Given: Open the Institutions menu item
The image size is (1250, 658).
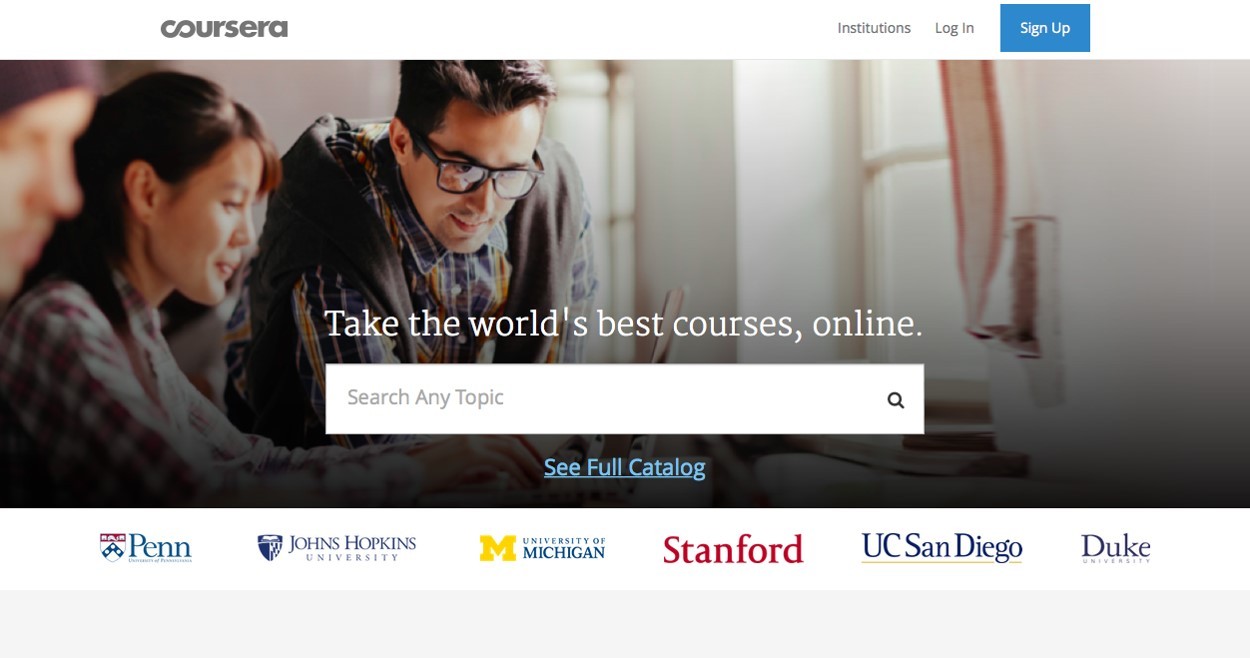Looking at the screenshot, I should 874,28.
